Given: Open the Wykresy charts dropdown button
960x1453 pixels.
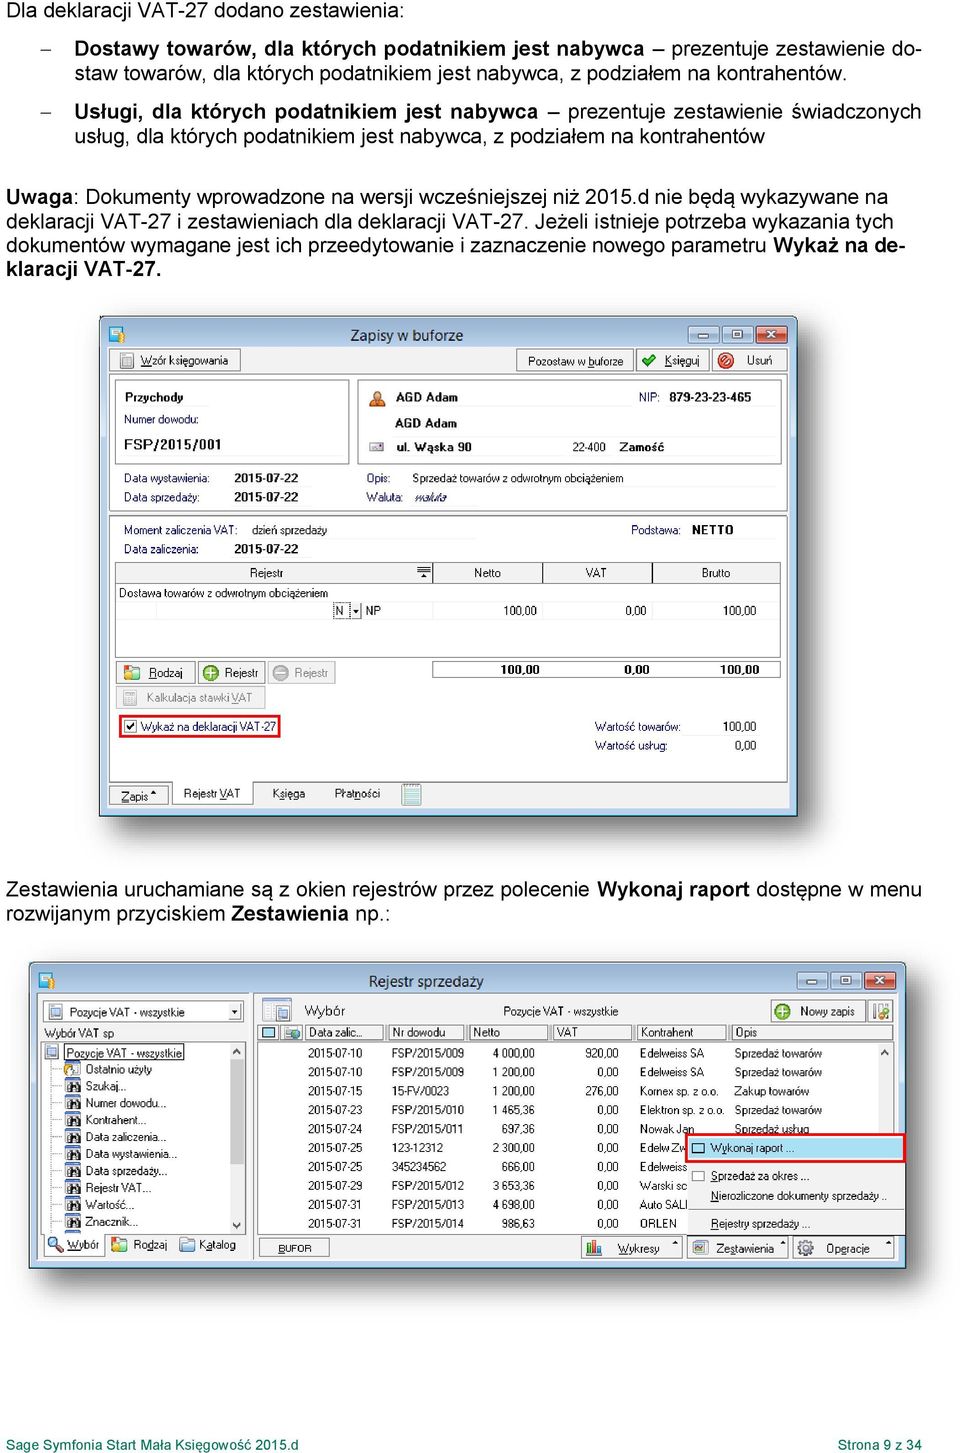Looking at the screenshot, I should click(x=631, y=1249).
